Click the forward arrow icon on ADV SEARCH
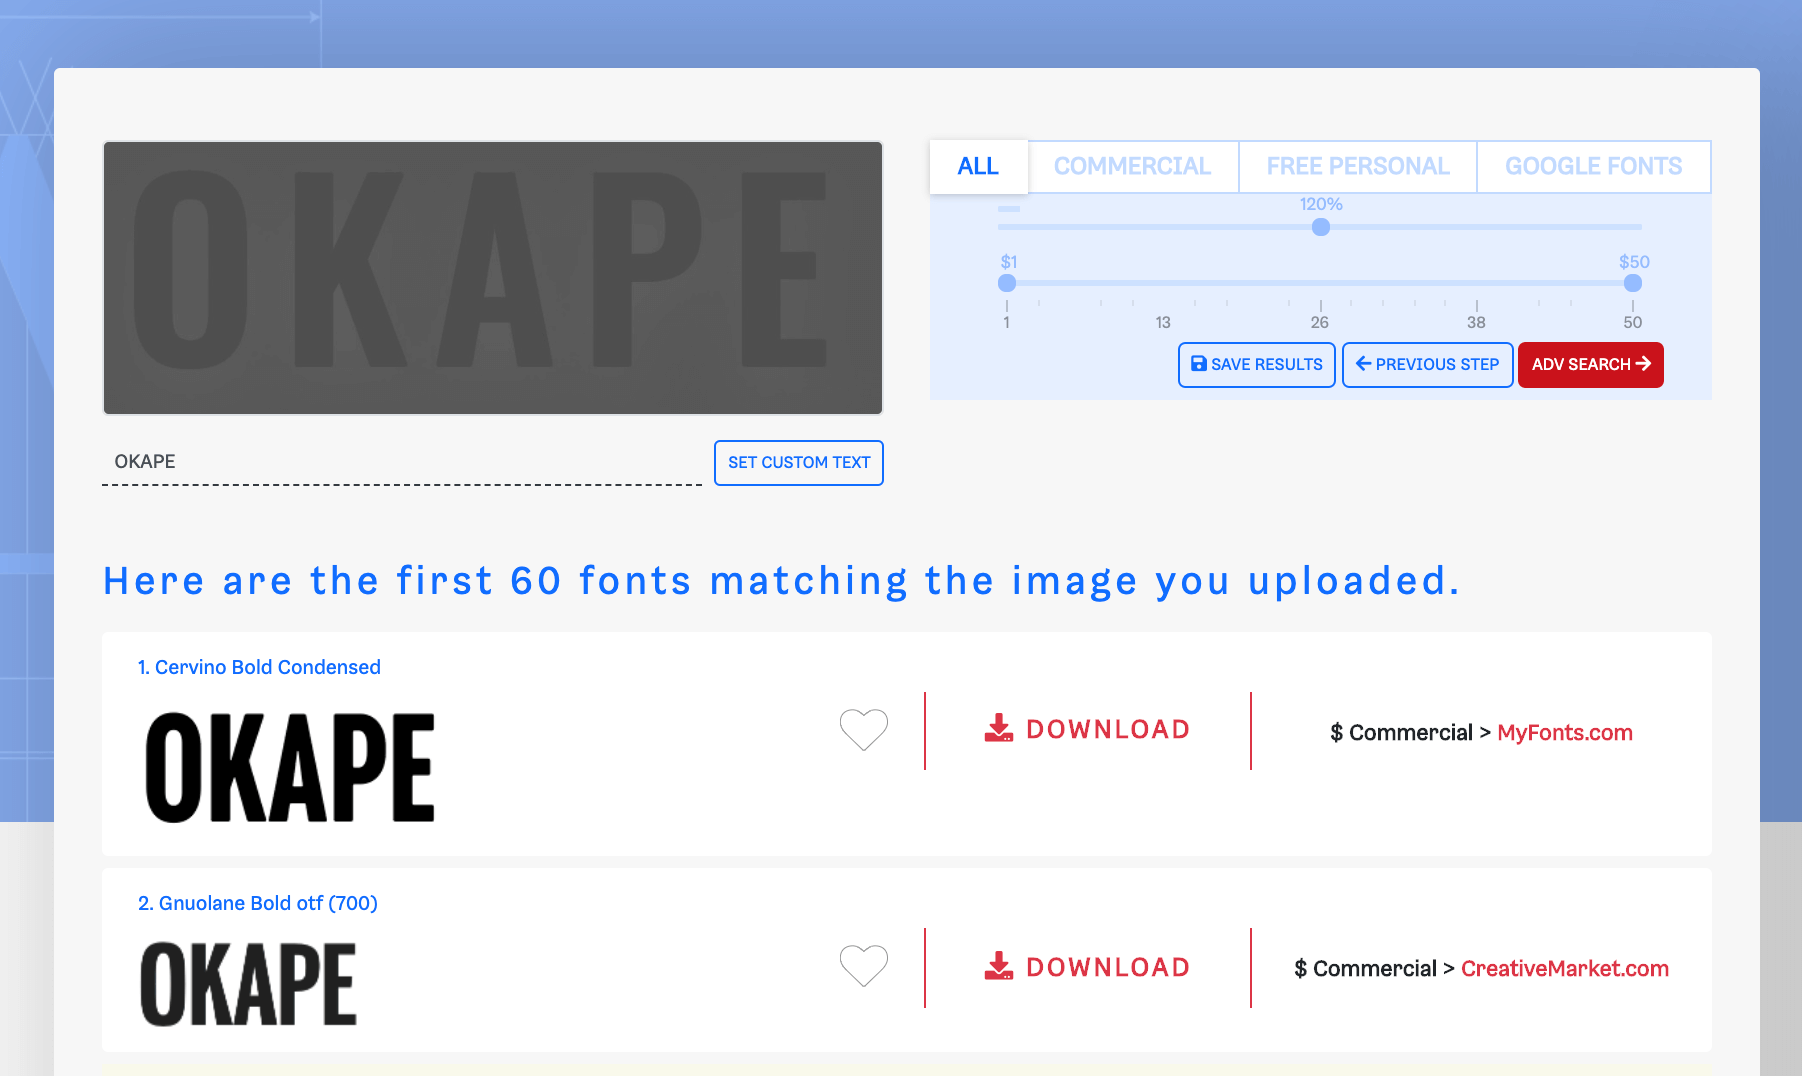This screenshot has height=1076, width=1802. coord(1645,364)
